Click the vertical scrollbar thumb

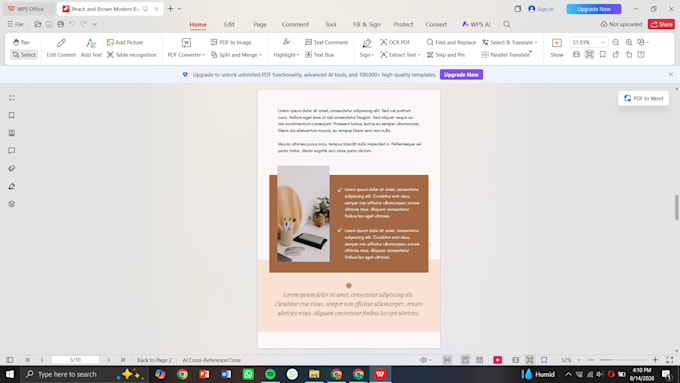click(676, 207)
